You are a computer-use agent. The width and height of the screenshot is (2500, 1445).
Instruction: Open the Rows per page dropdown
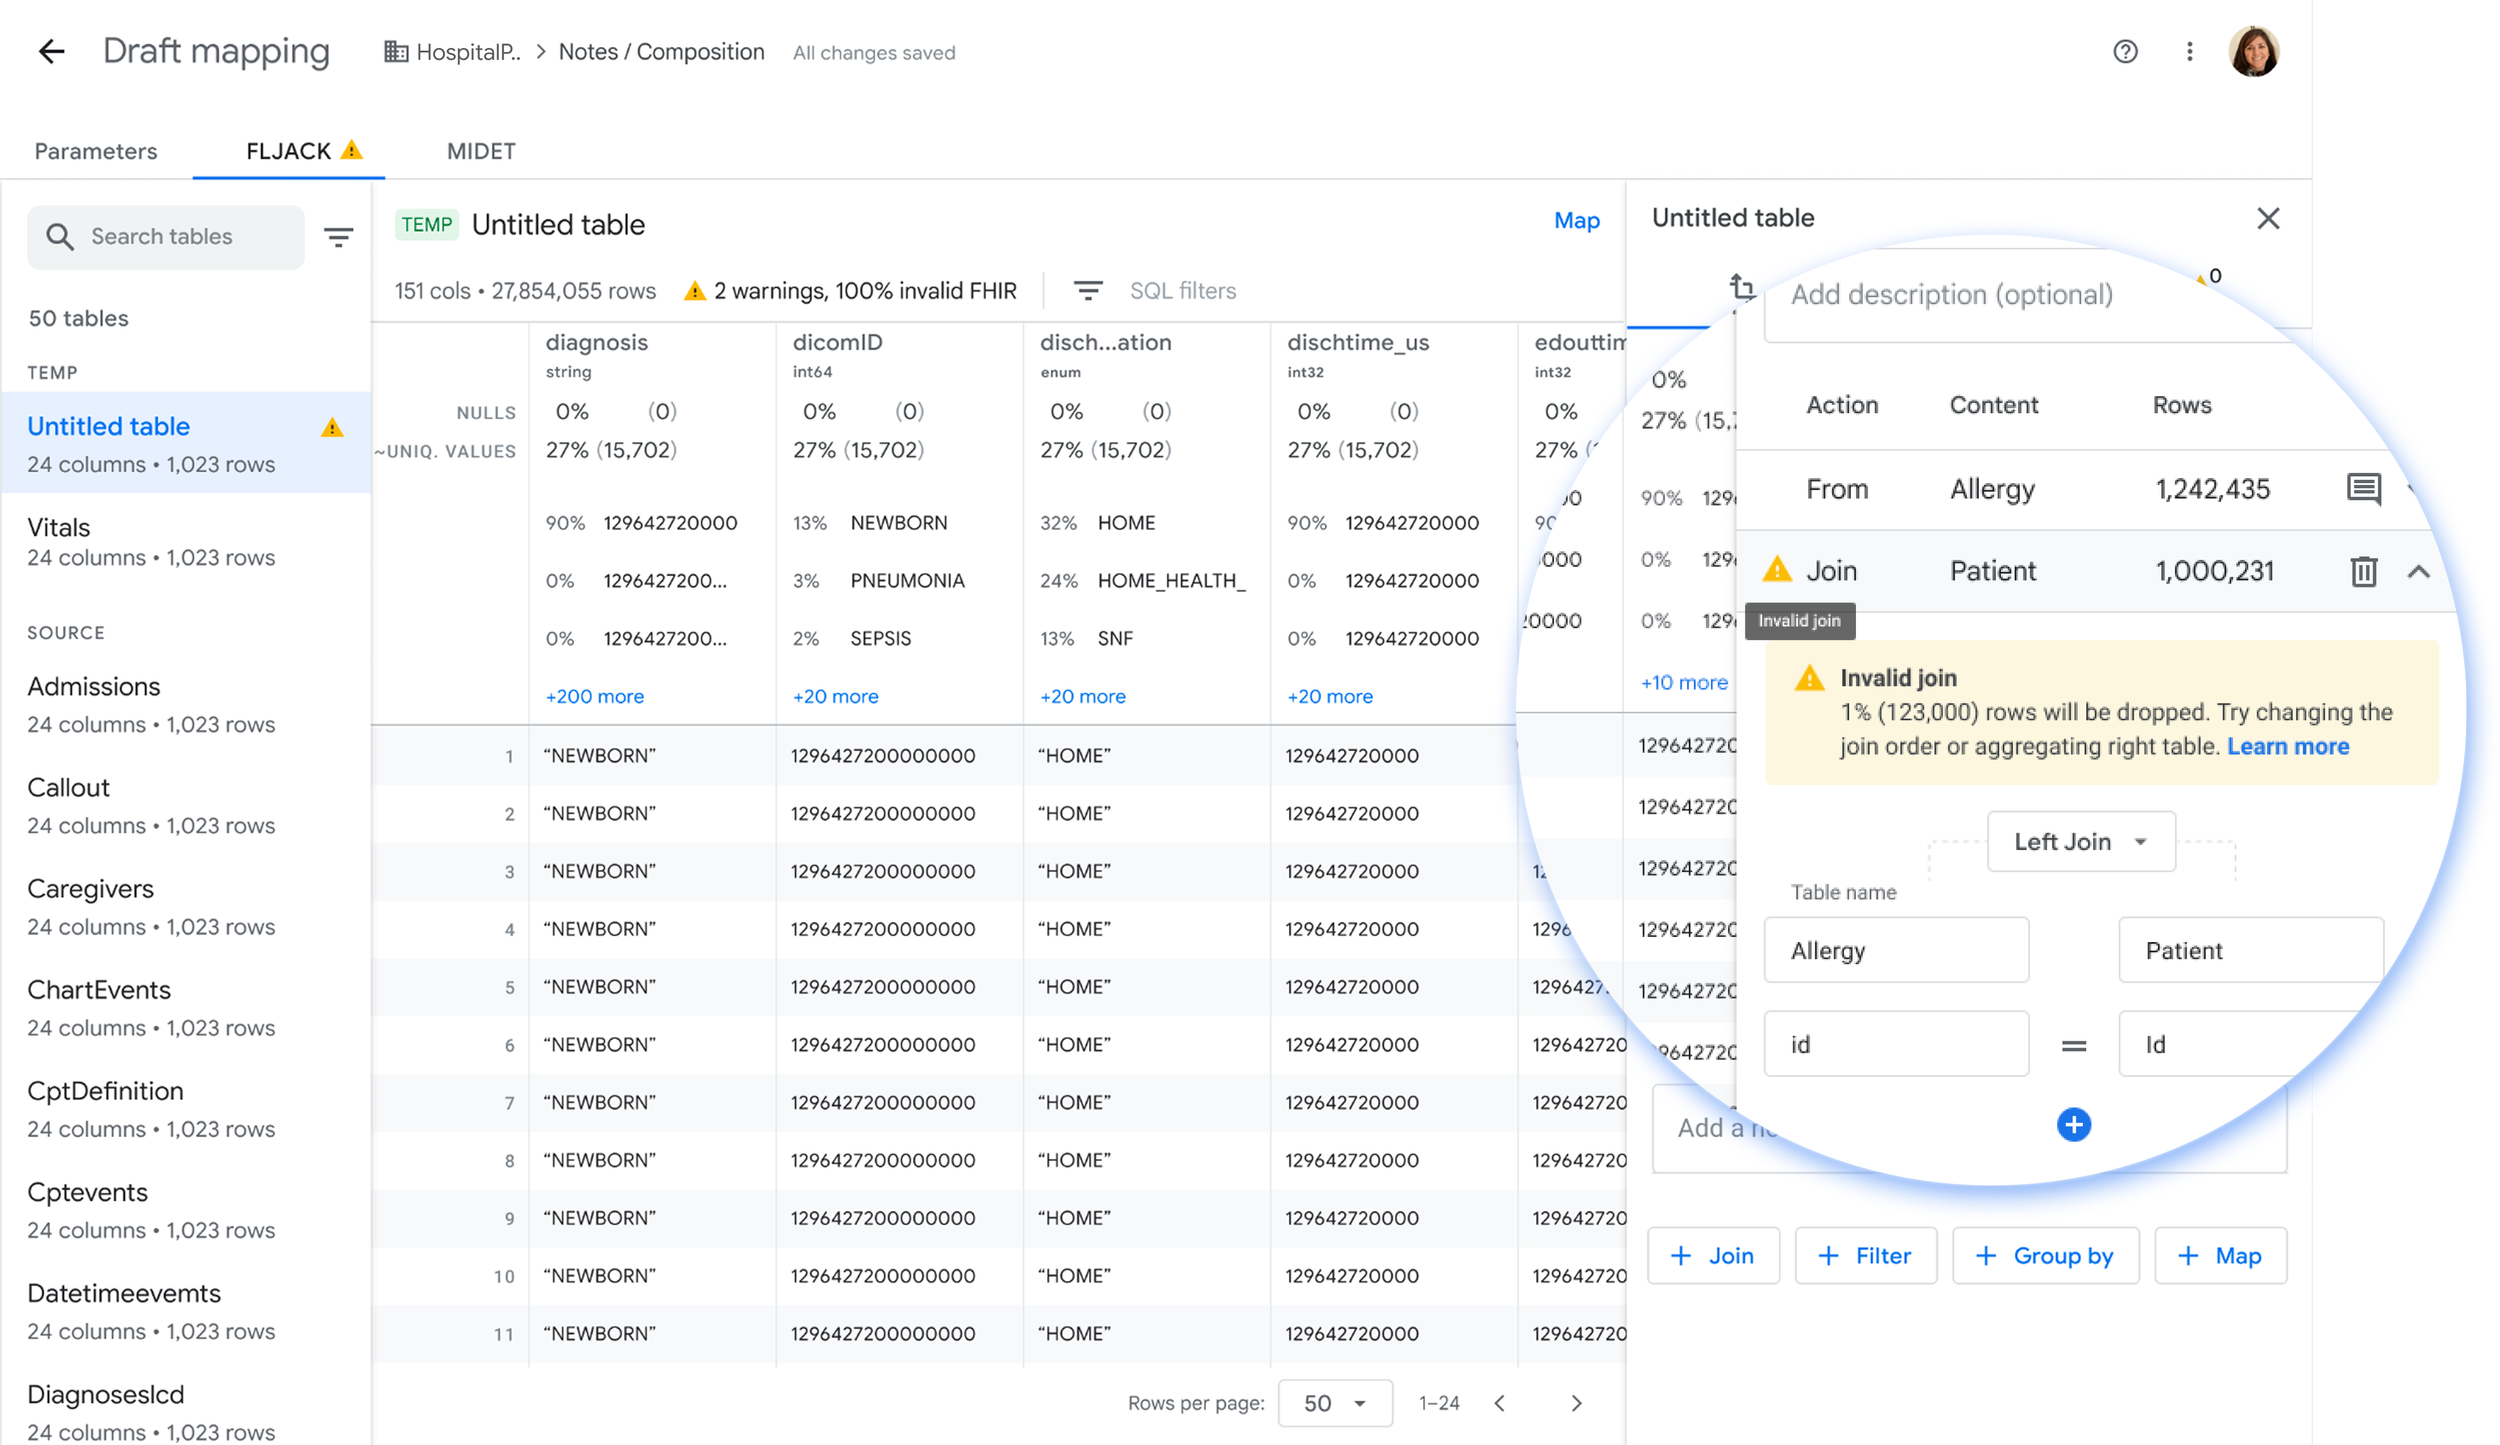[x=1334, y=1403]
